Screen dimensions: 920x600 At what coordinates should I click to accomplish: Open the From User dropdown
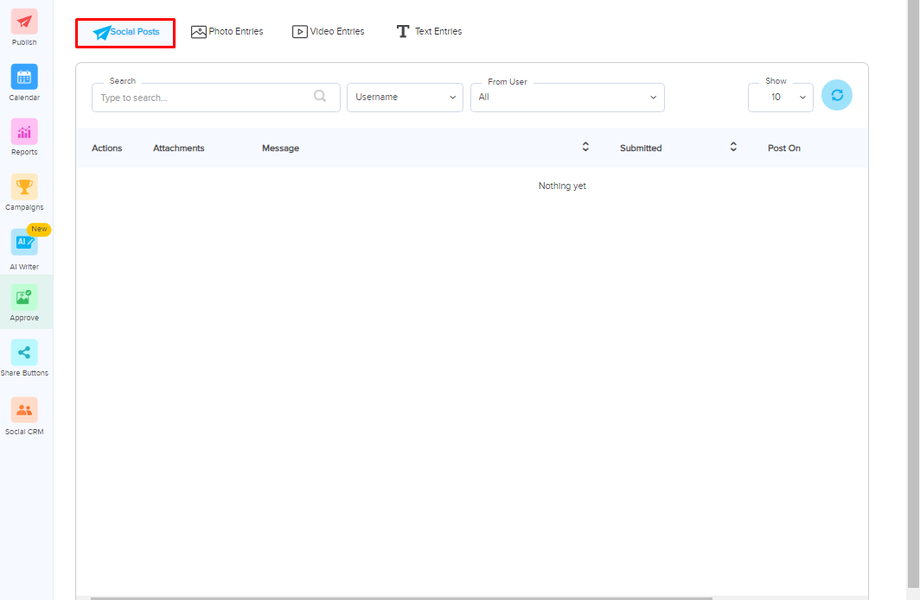(x=567, y=97)
